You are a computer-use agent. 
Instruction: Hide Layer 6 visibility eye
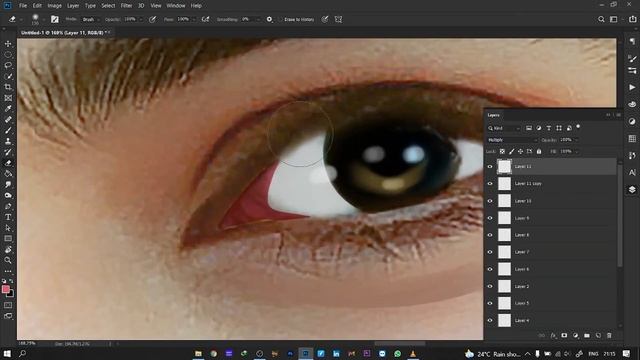(x=490, y=269)
